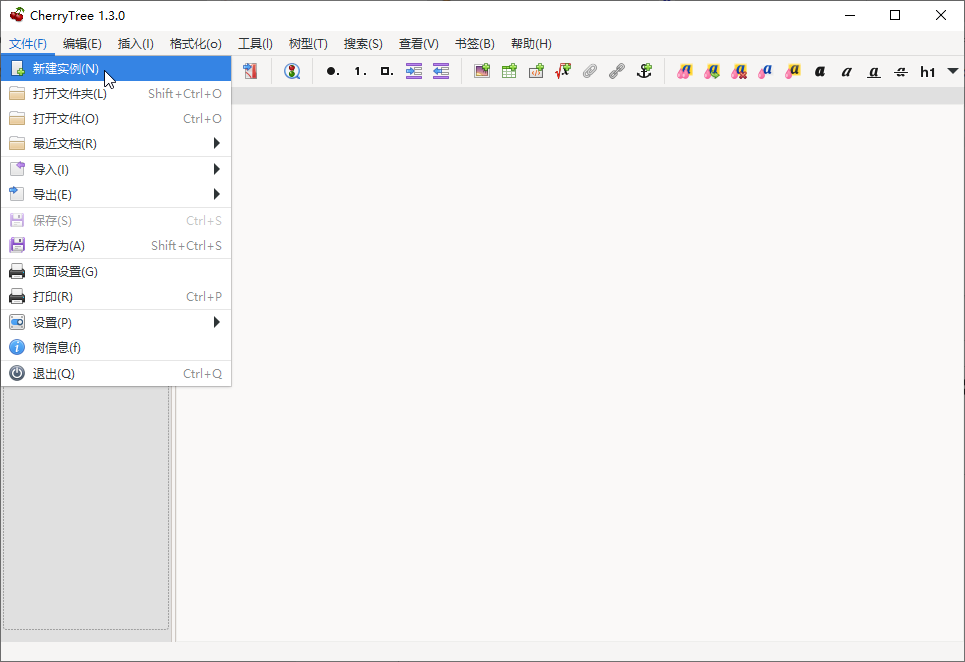Choose 打开文件夹(L) menu entry
Image resolution: width=965 pixels, height=662 pixels.
(x=116, y=94)
